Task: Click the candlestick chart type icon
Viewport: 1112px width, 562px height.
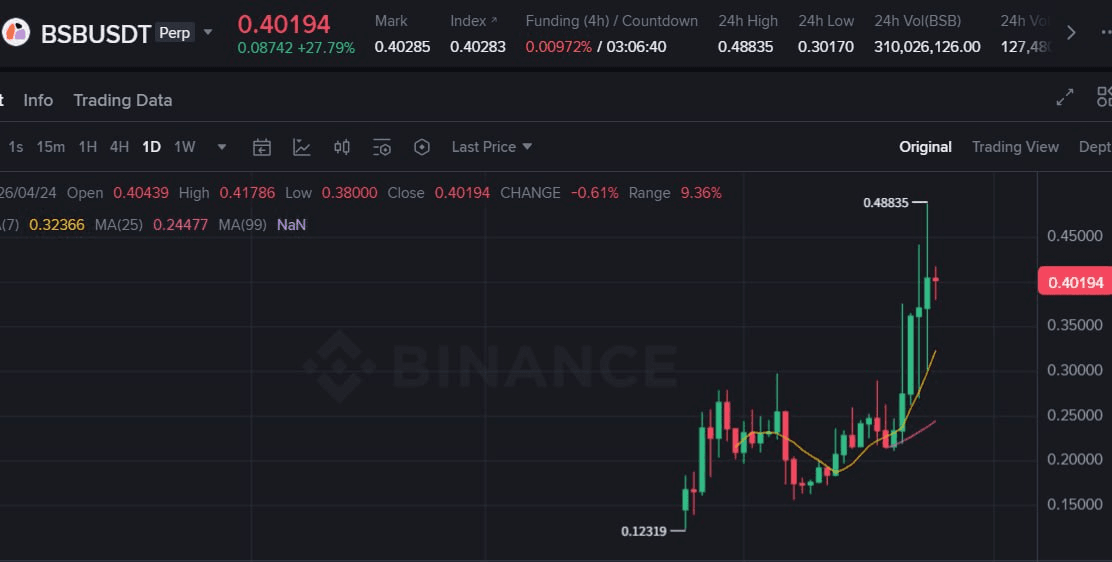Action: point(342,147)
